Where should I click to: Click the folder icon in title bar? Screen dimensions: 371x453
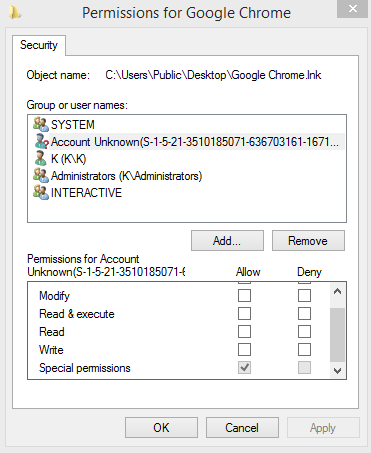[15, 13]
